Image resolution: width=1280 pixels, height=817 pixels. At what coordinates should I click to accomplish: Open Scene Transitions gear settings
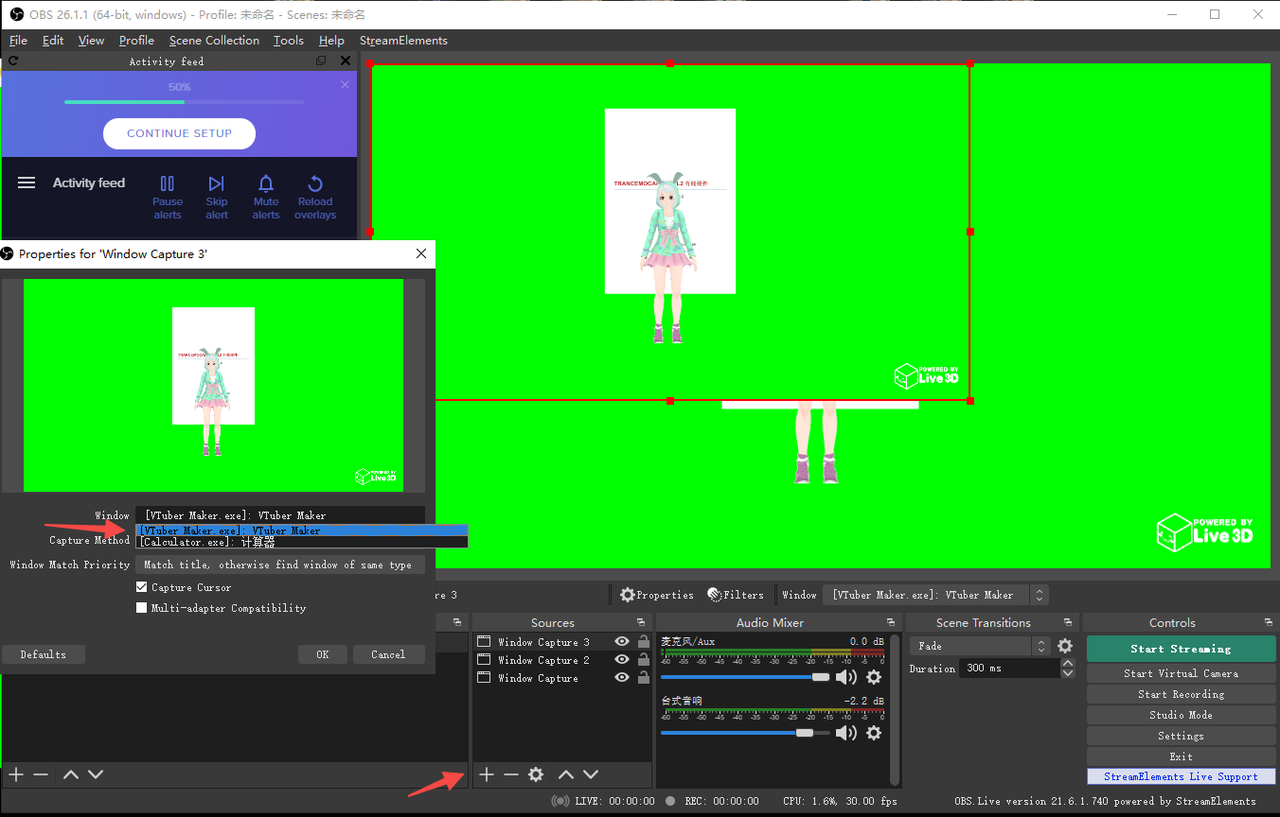pos(1065,647)
